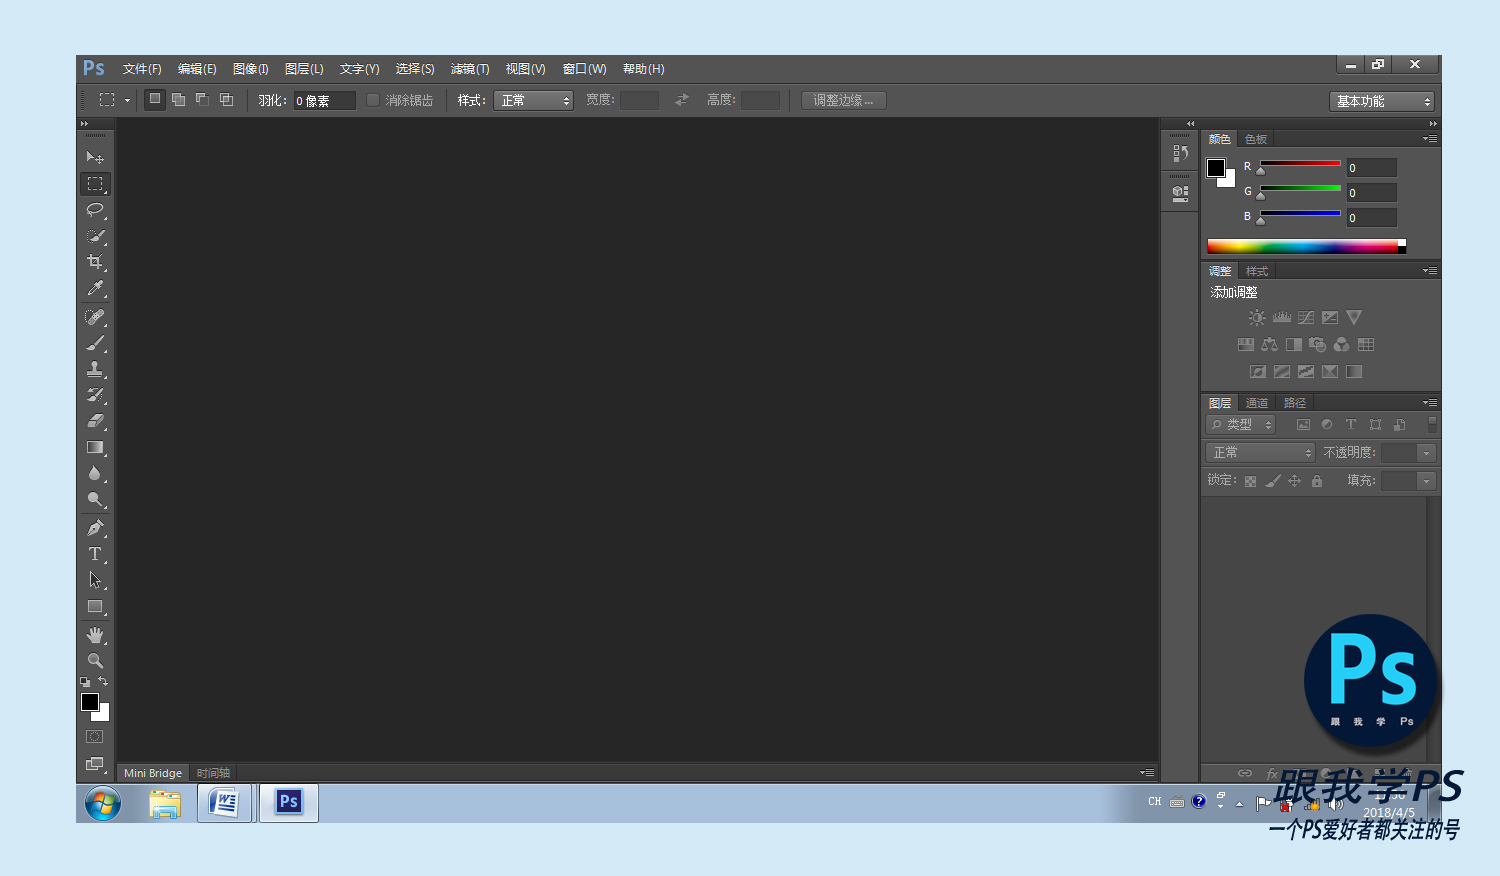Choose Intersect with Selection mode
Viewport: 1500px width, 876px height.
(227, 99)
